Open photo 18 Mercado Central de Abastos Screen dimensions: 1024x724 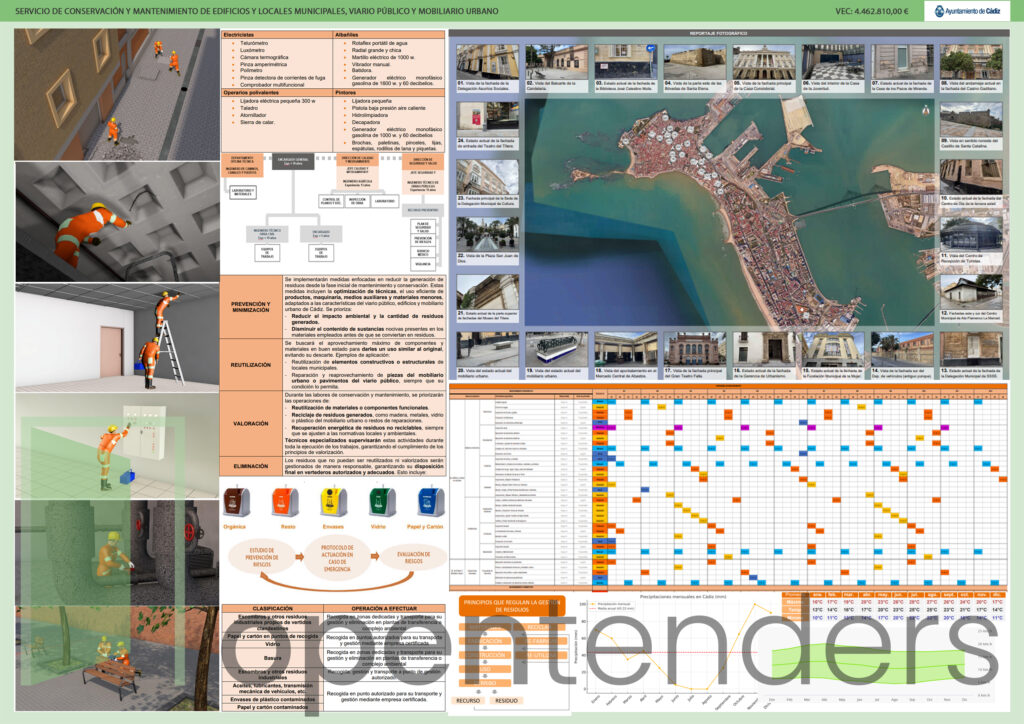(x=626, y=349)
